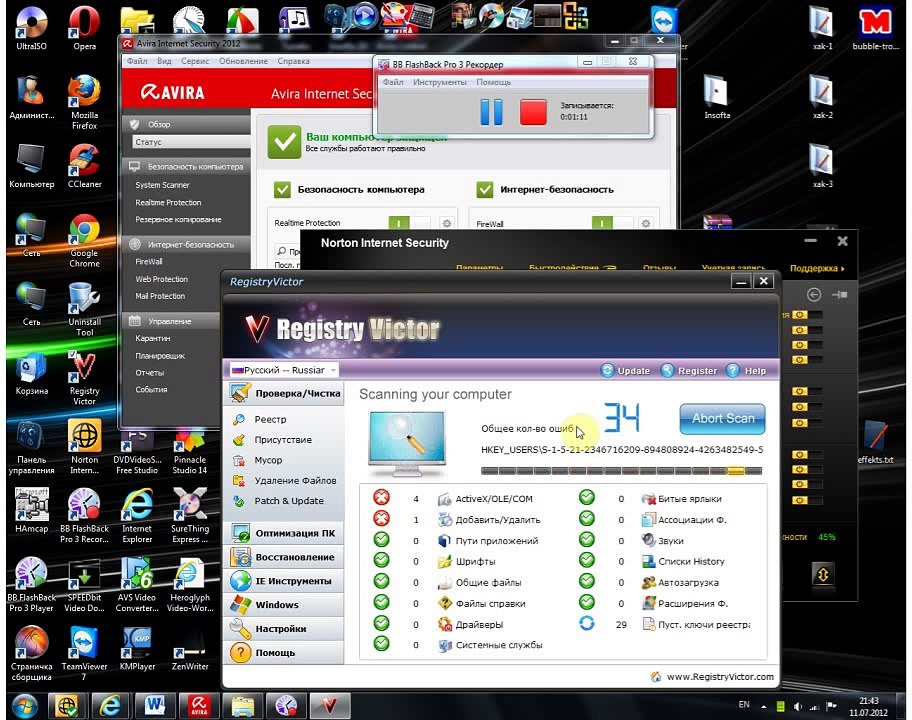Open Удаление Файлов in the sidebar
This screenshot has height=720, width=912.
coord(295,480)
